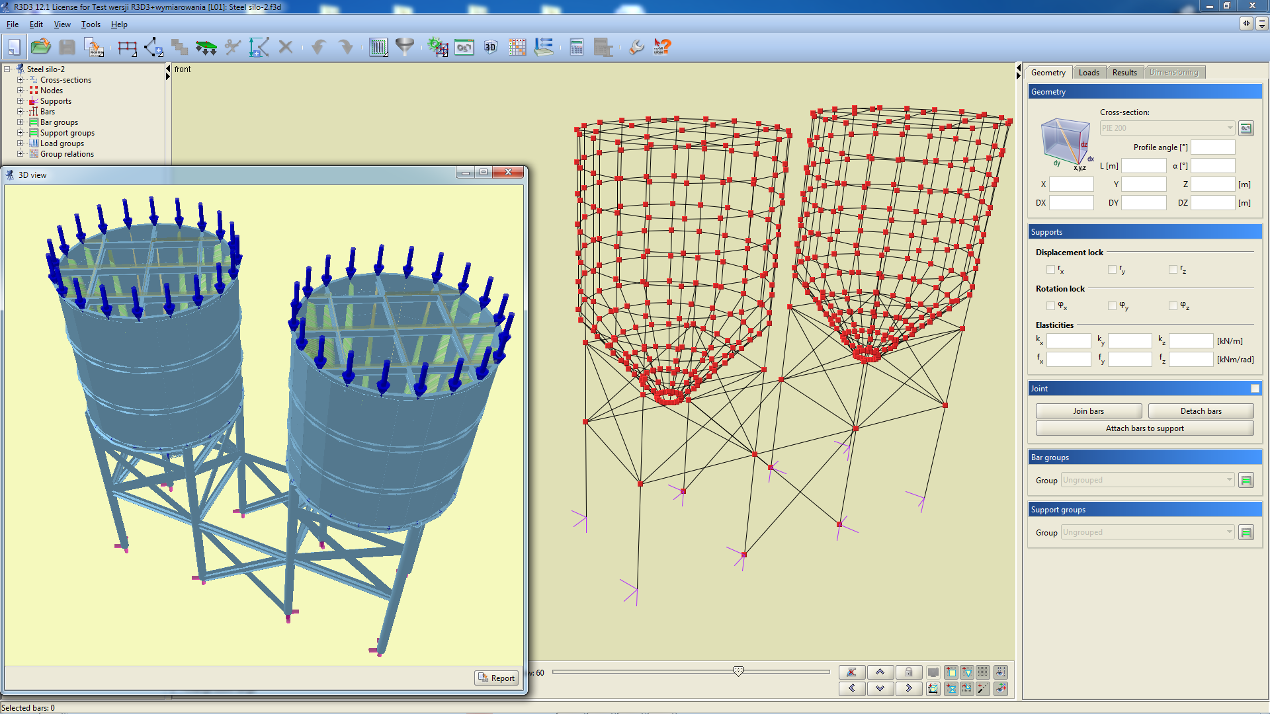Click the calculator icon in toolbar
The width and height of the screenshot is (1270, 714).
pyautogui.click(x=576, y=46)
